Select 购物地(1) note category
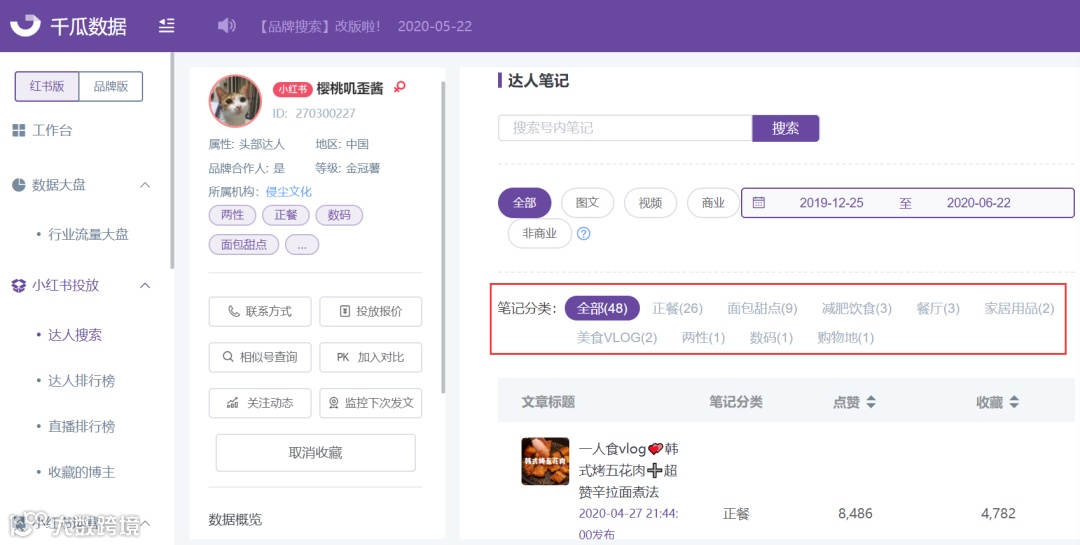Screen dimensions: 1080x545 [x=846, y=338]
